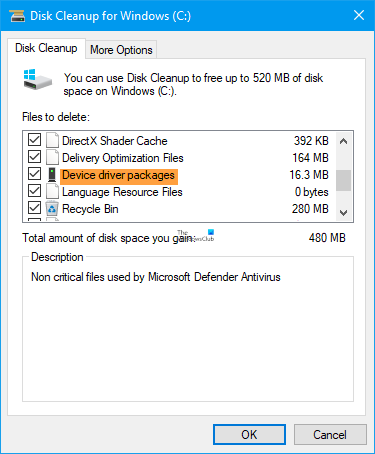The width and height of the screenshot is (375, 454).
Task: Click the file list scrollbar thumb
Action: (343, 180)
